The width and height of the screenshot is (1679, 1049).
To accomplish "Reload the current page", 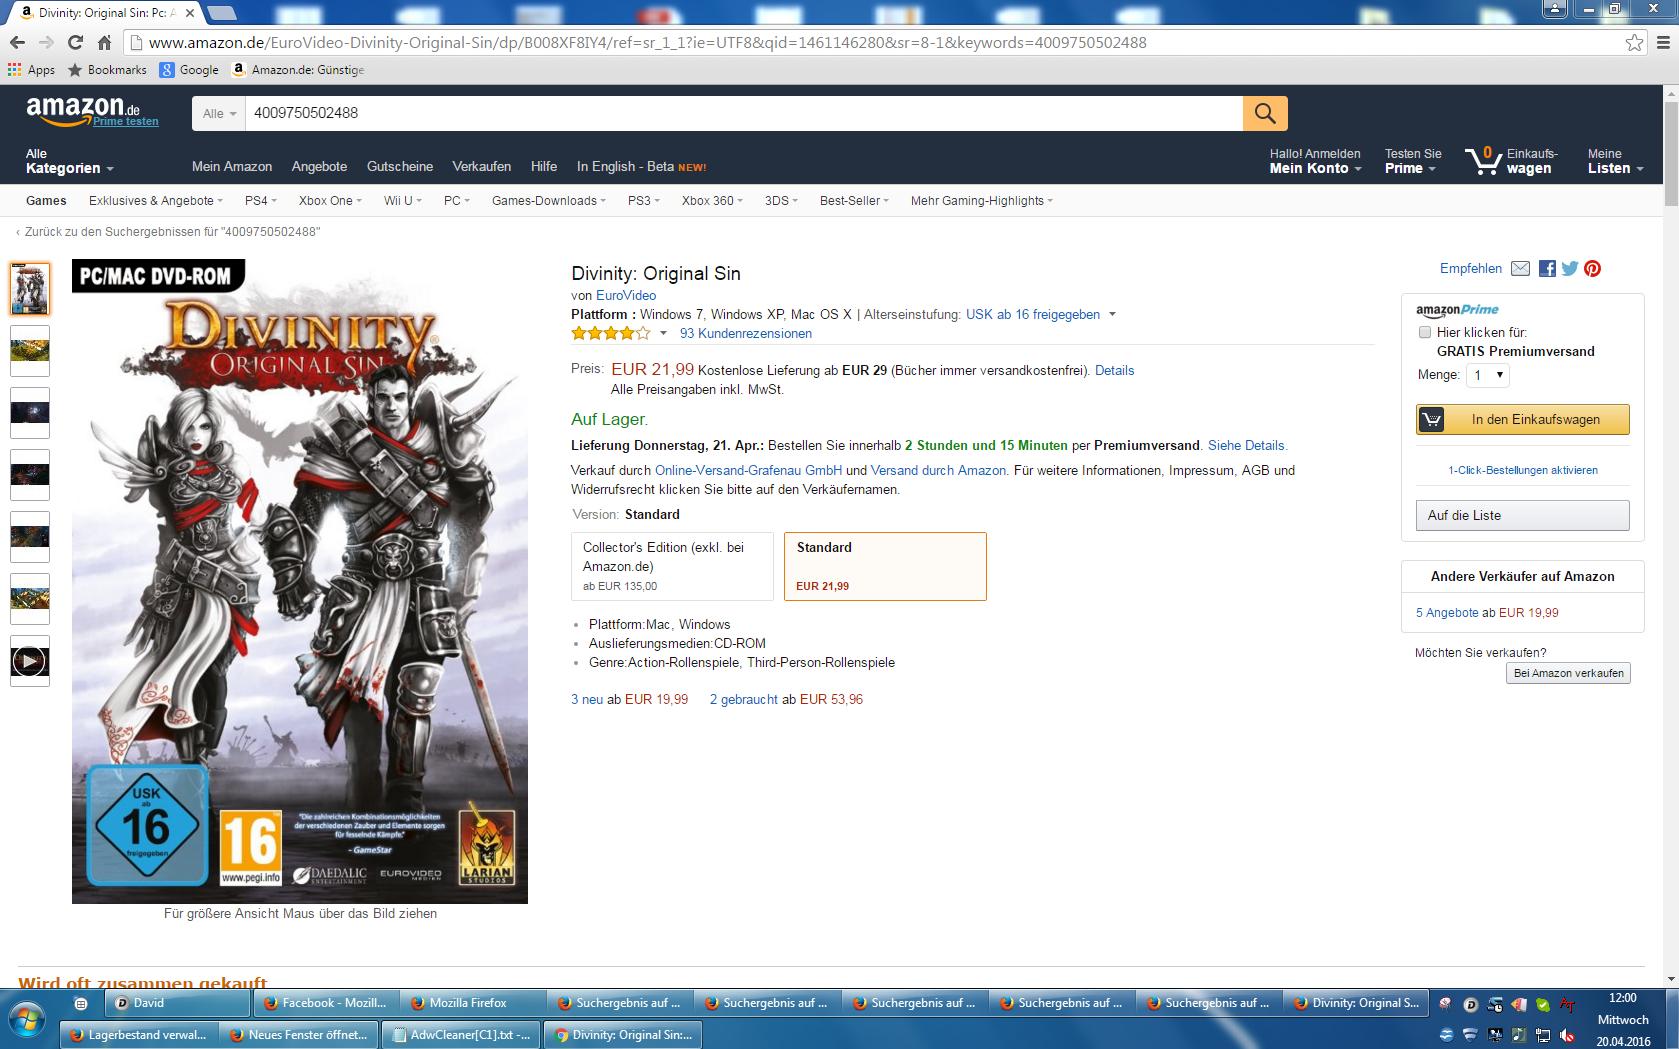I will pos(75,42).
